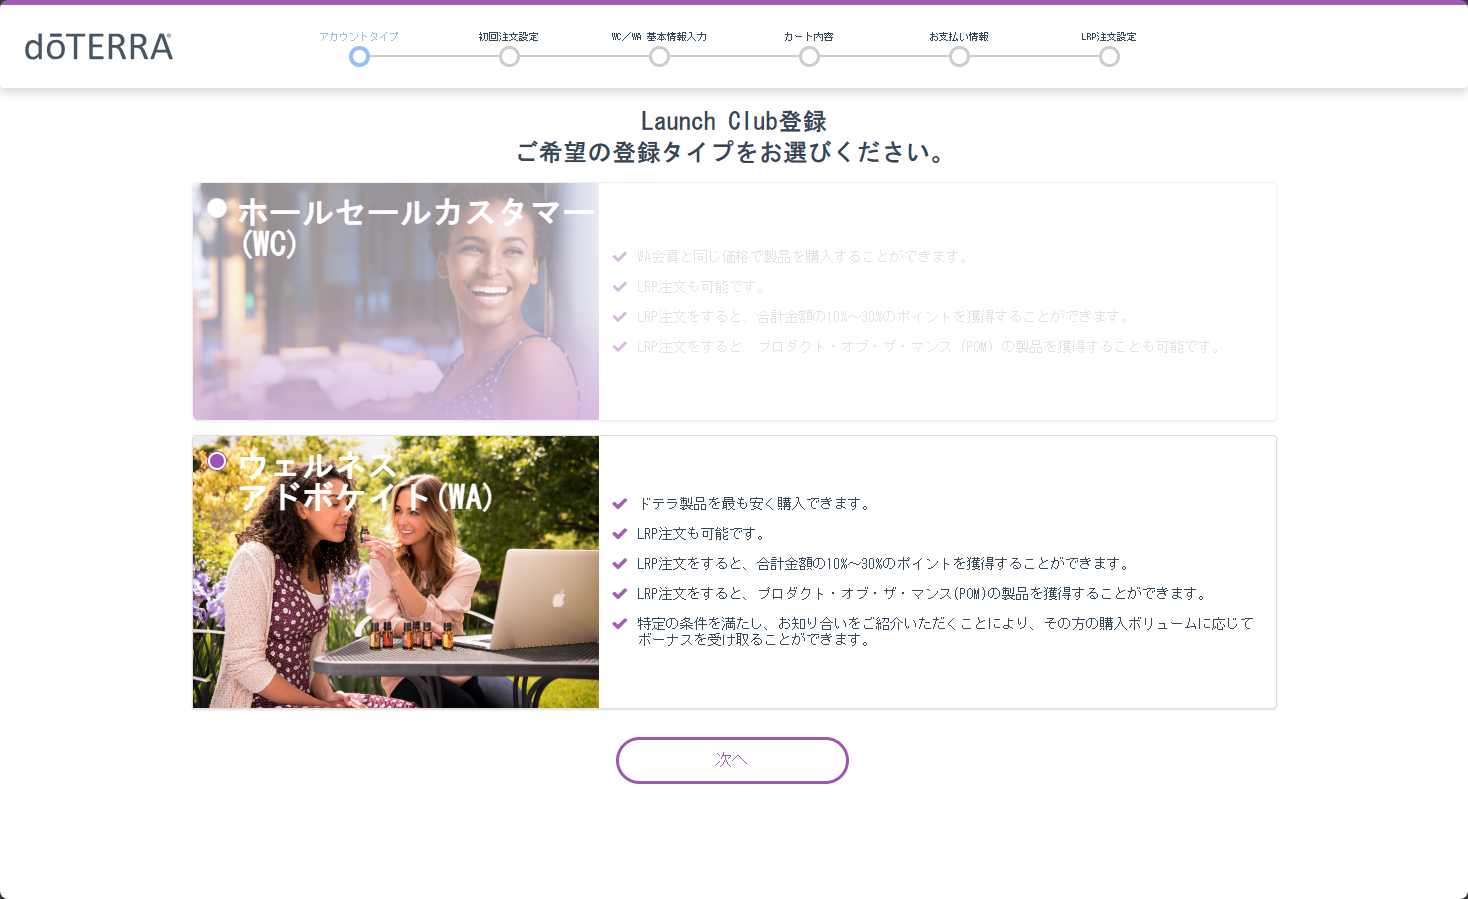
Task: Click the 次へ button
Action: point(732,760)
